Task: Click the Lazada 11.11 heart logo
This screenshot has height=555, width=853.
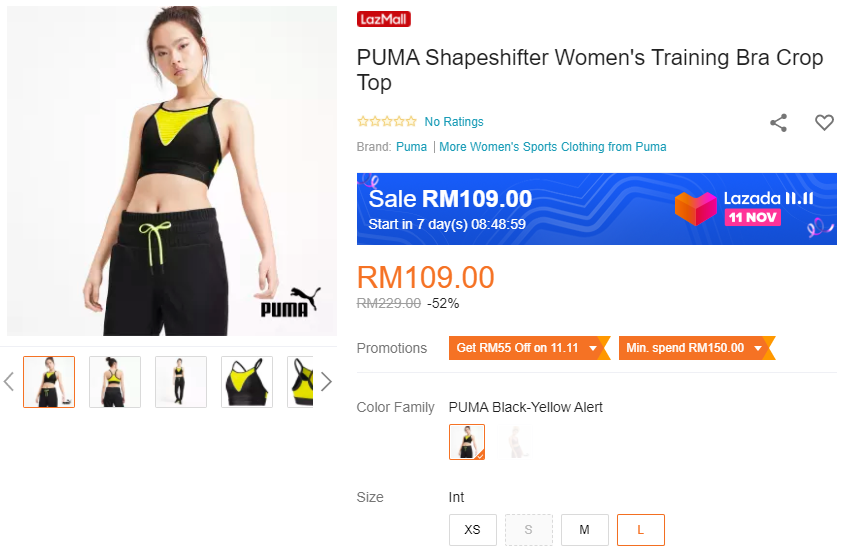Action: pos(695,208)
